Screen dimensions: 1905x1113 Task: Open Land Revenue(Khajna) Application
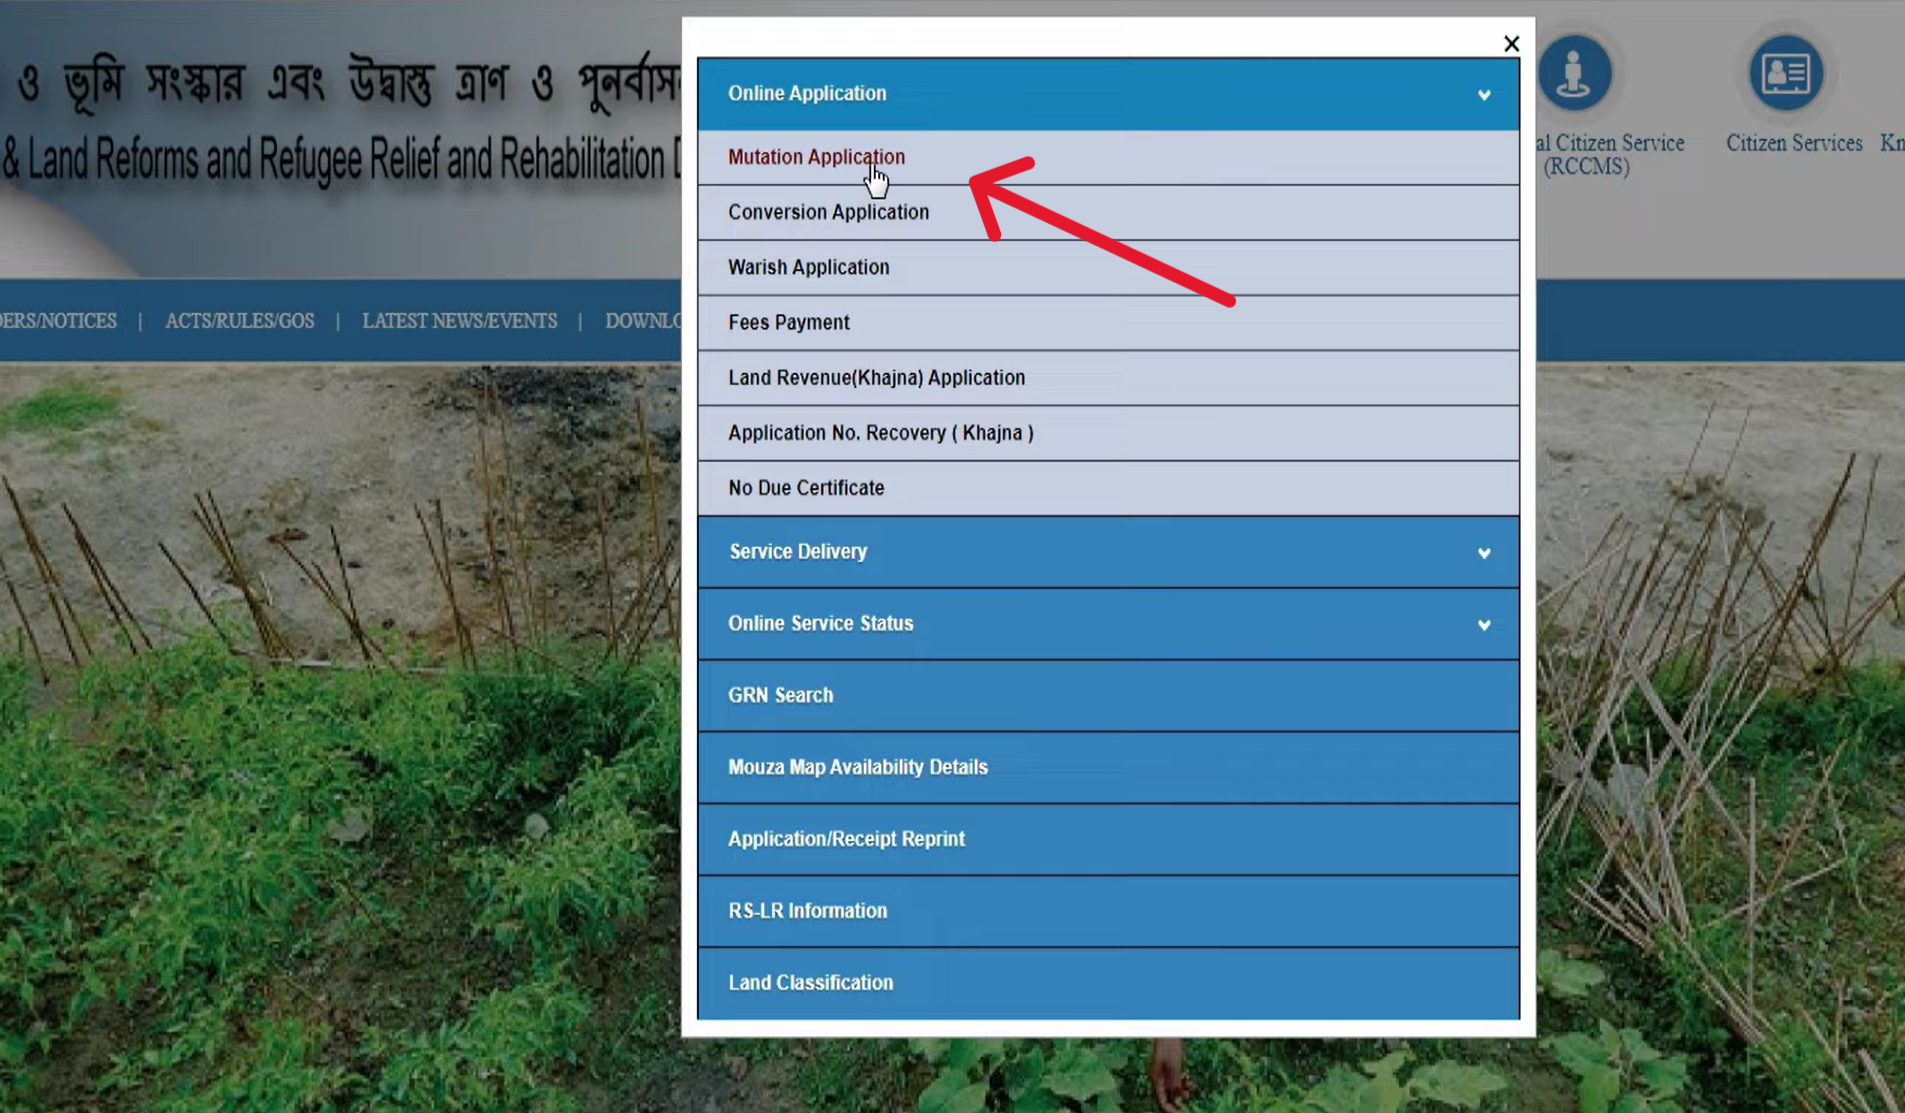click(876, 378)
